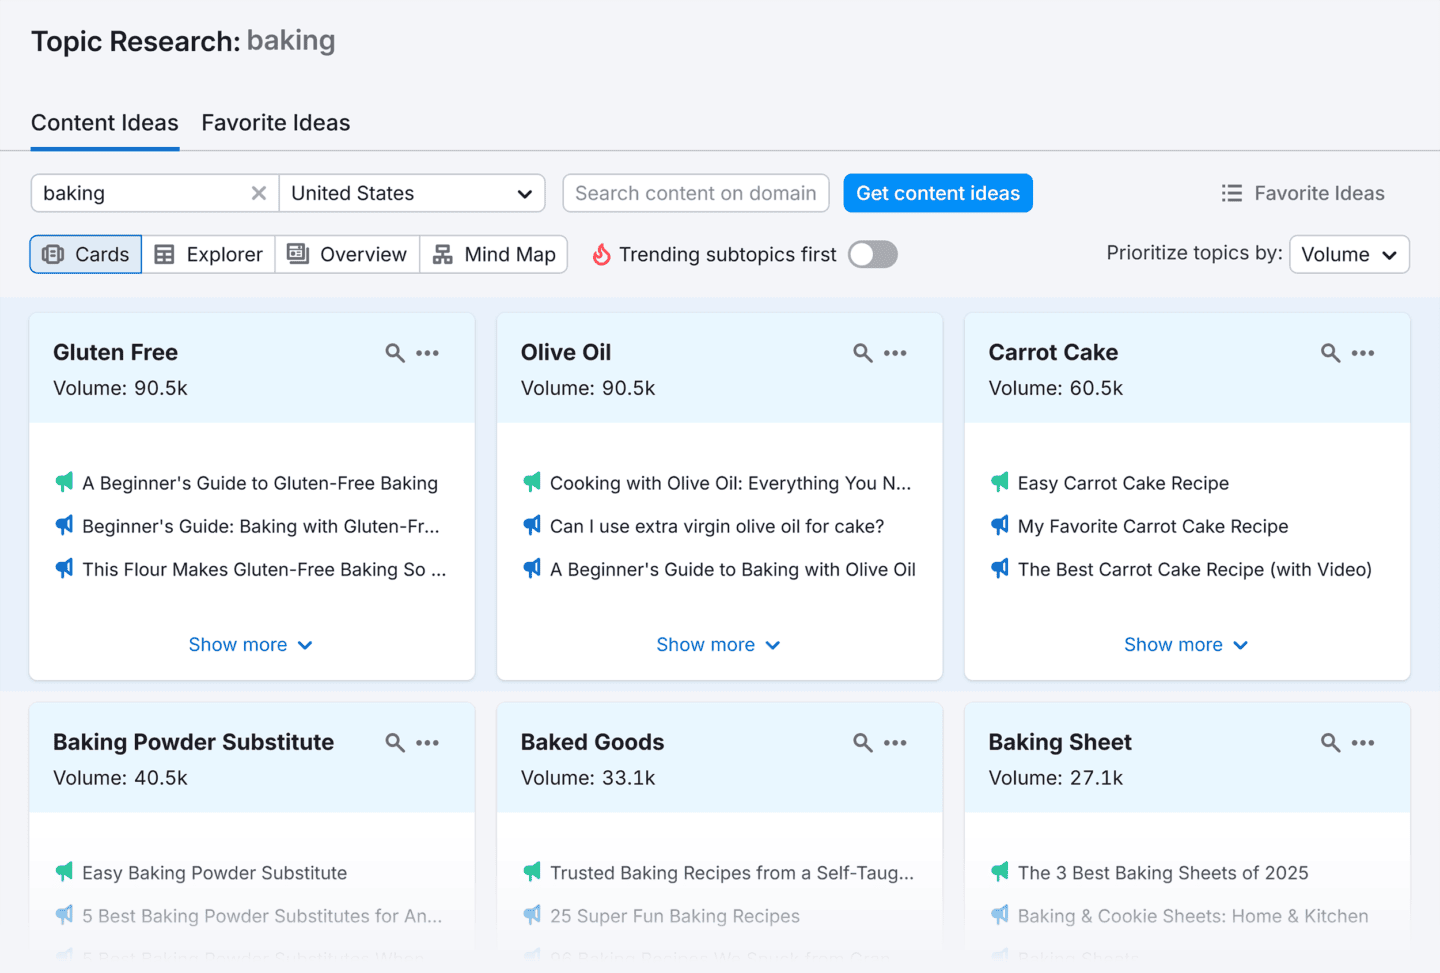Select the Cards view
This screenshot has width=1440, height=973.
86,254
